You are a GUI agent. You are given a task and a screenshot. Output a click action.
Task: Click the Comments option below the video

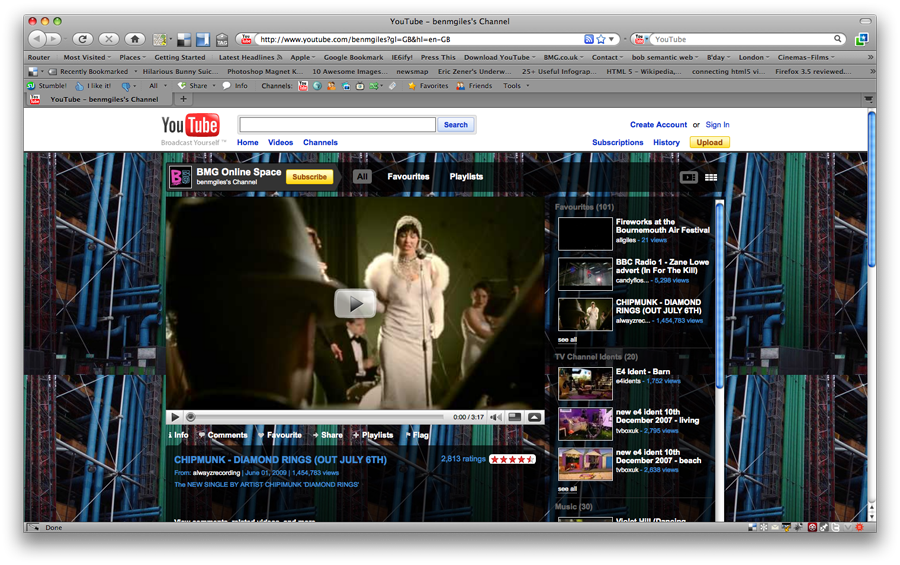(x=223, y=435)
